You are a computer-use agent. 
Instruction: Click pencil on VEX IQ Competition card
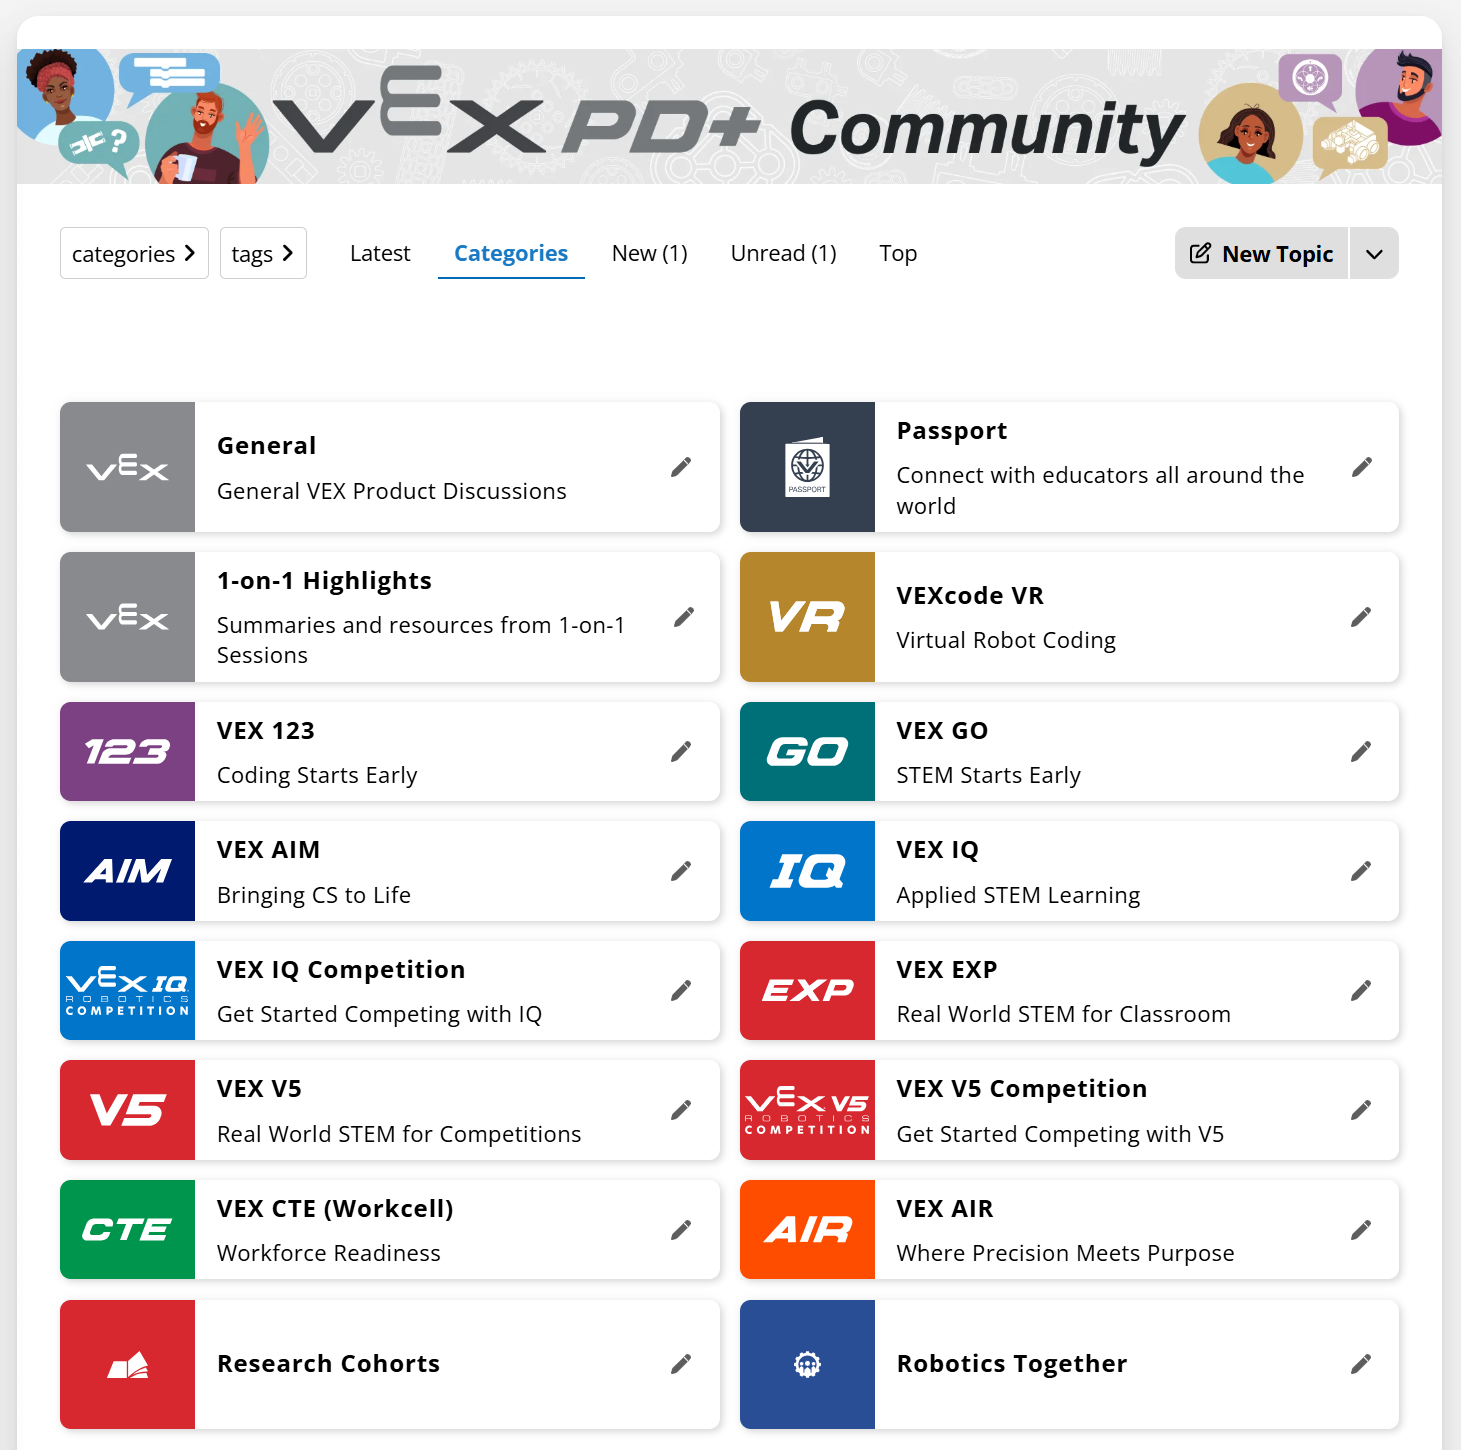[x=681, y=990]
